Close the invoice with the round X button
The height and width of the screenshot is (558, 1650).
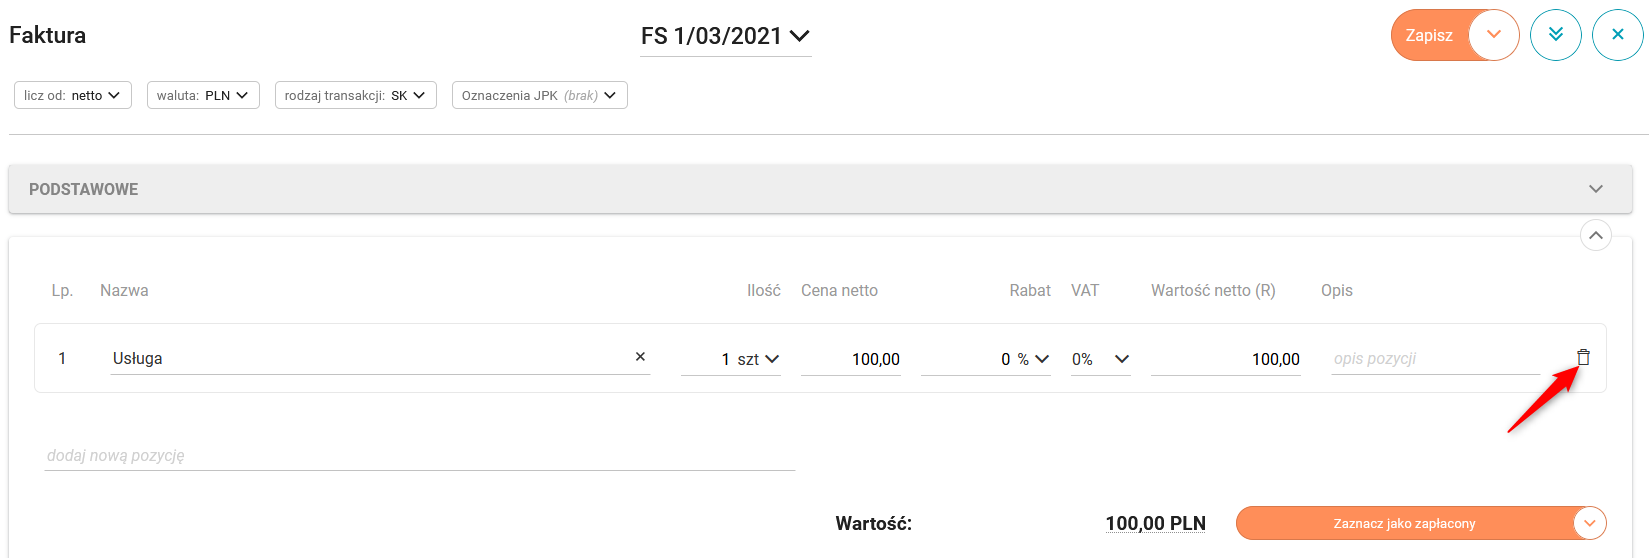tap(1617, 35)
